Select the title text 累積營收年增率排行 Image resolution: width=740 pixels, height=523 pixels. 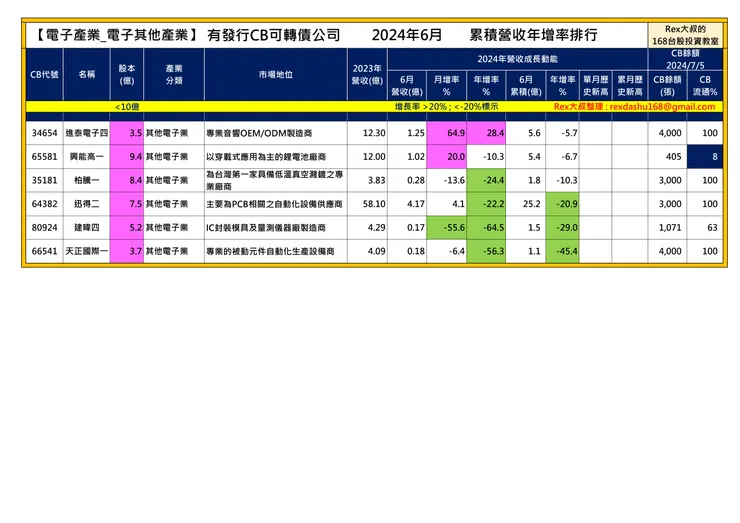tap(533, 35)
